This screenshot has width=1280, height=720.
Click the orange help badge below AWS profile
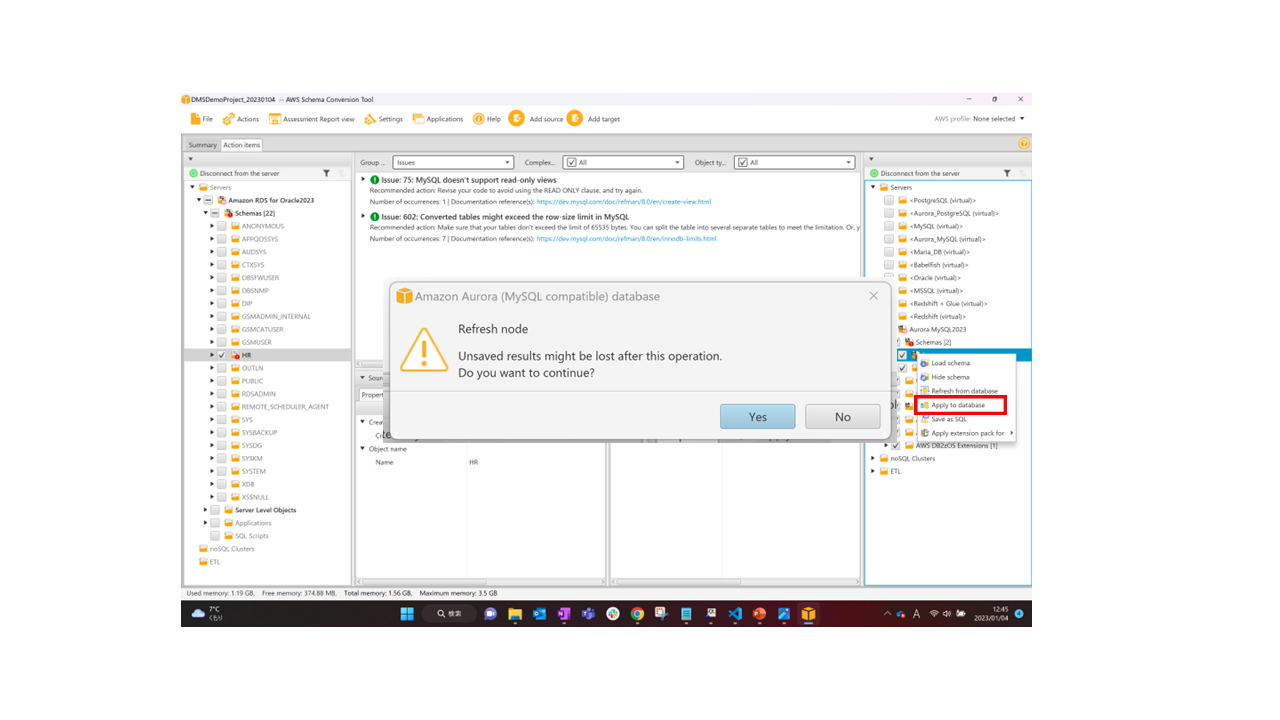[x=1024, y=144]
